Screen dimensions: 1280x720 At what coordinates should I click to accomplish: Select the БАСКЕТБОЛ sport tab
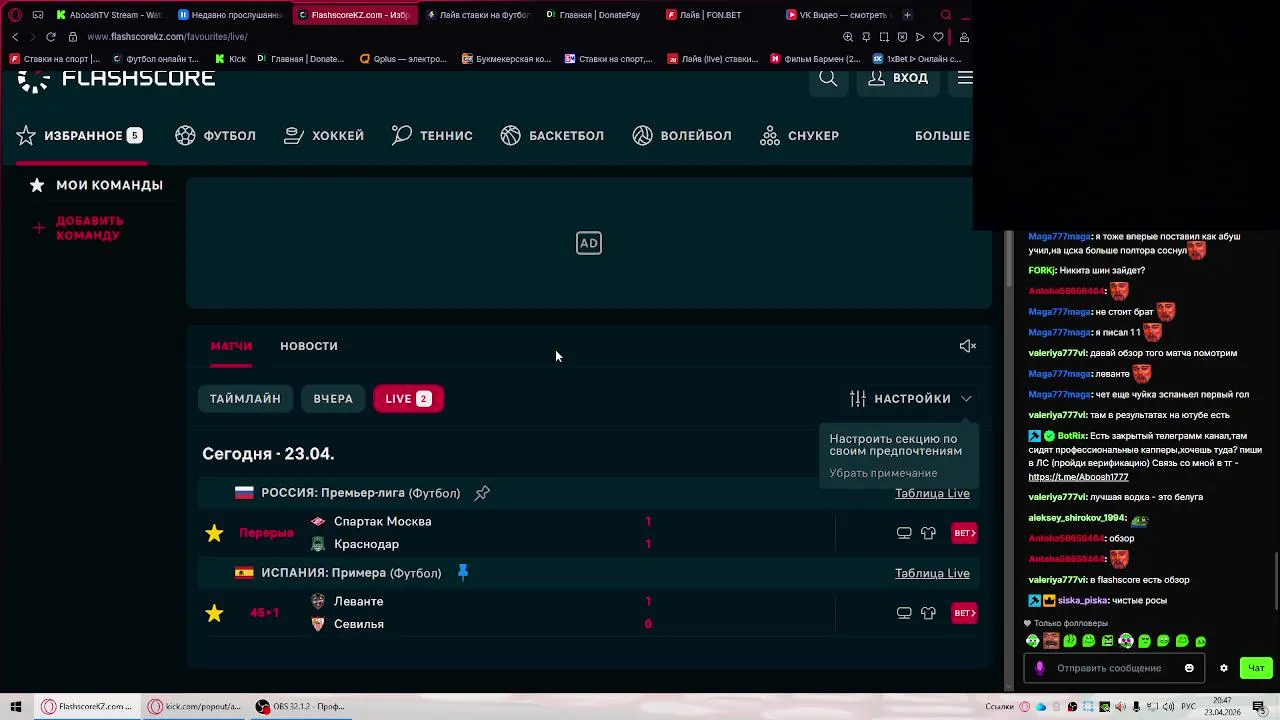point(552,136)
